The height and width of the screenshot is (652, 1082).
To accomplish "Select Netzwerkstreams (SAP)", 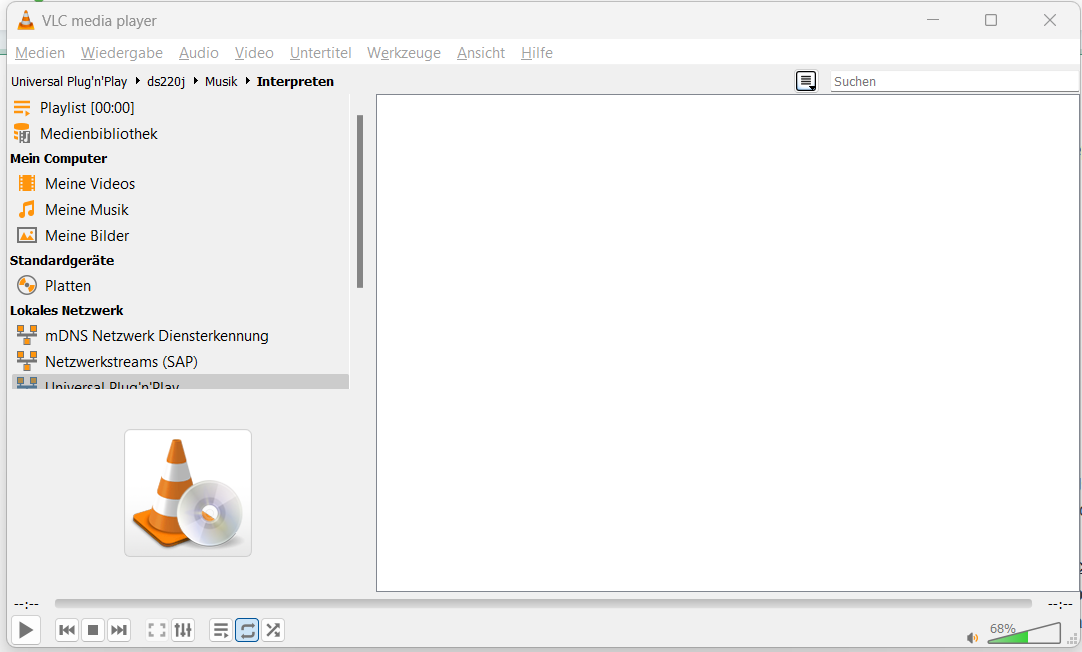I will click(x=179, y=362).
